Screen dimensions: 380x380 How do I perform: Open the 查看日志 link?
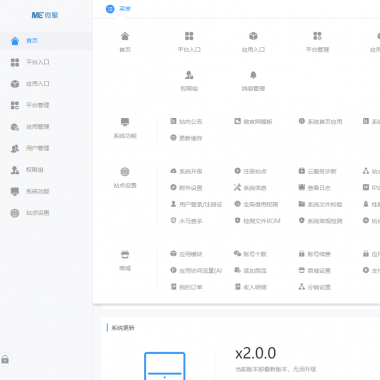coord(314,188)
